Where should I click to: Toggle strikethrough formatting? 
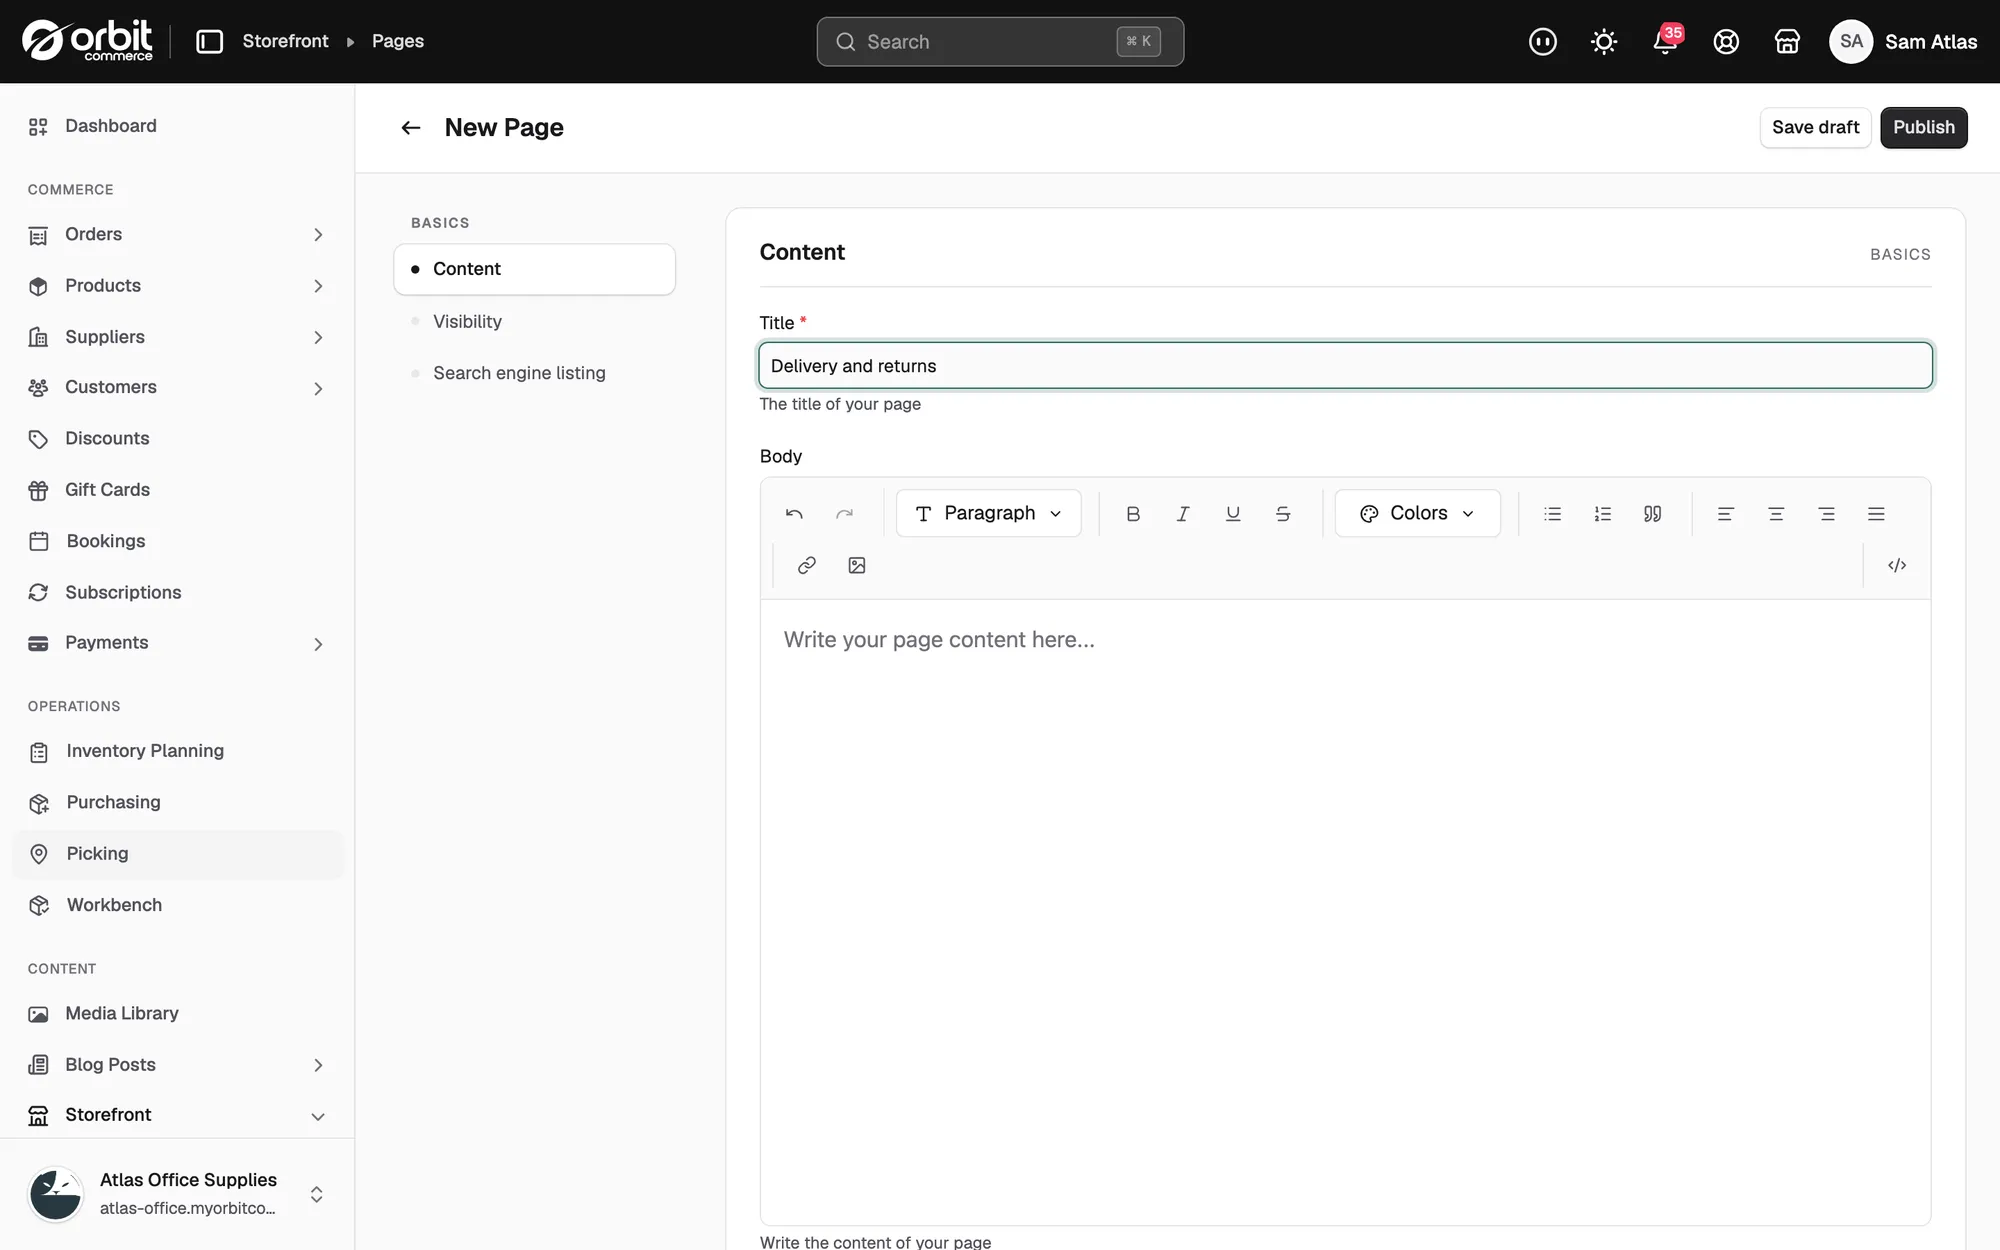pos(1283,513)
